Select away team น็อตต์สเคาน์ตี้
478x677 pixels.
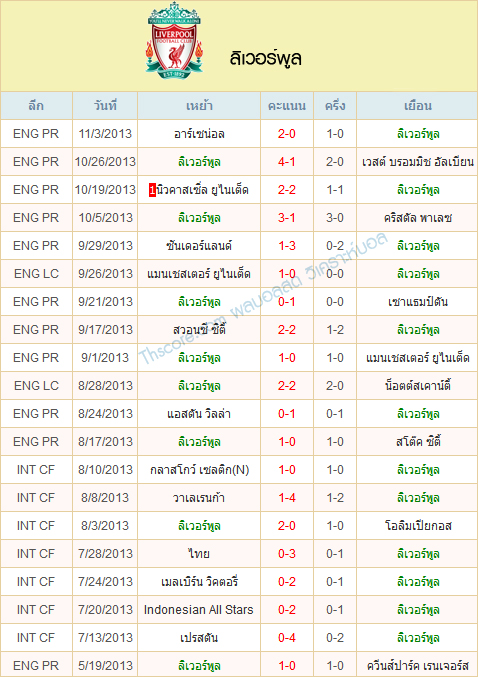[418, 386]
